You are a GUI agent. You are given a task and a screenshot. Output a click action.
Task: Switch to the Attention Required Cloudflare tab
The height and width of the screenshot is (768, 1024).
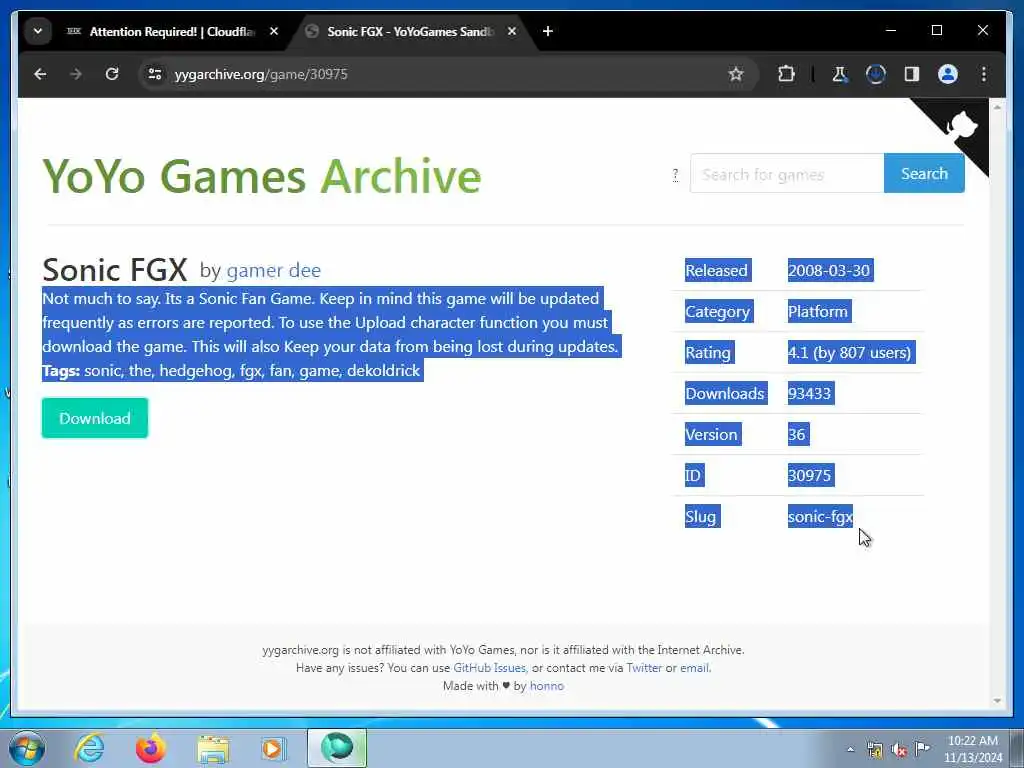click(172, 31)
